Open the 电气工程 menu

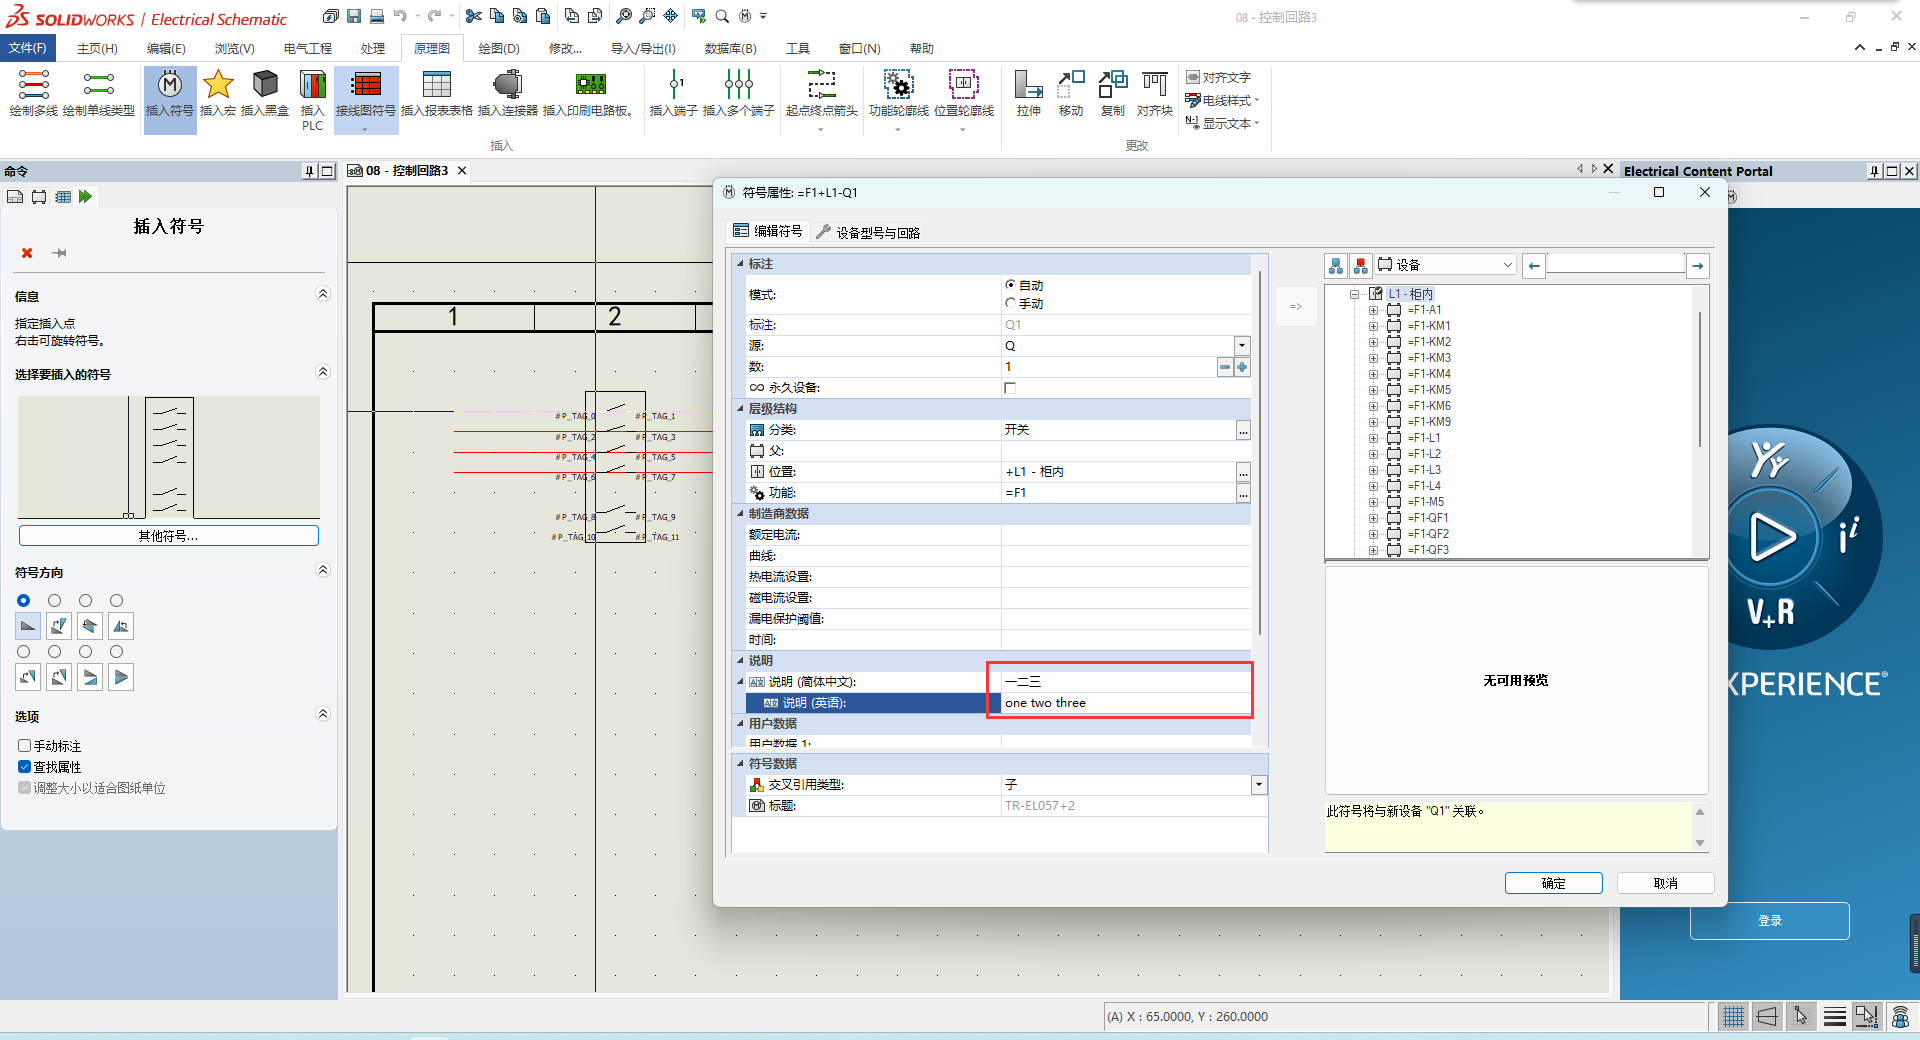[x=307, y=48]
